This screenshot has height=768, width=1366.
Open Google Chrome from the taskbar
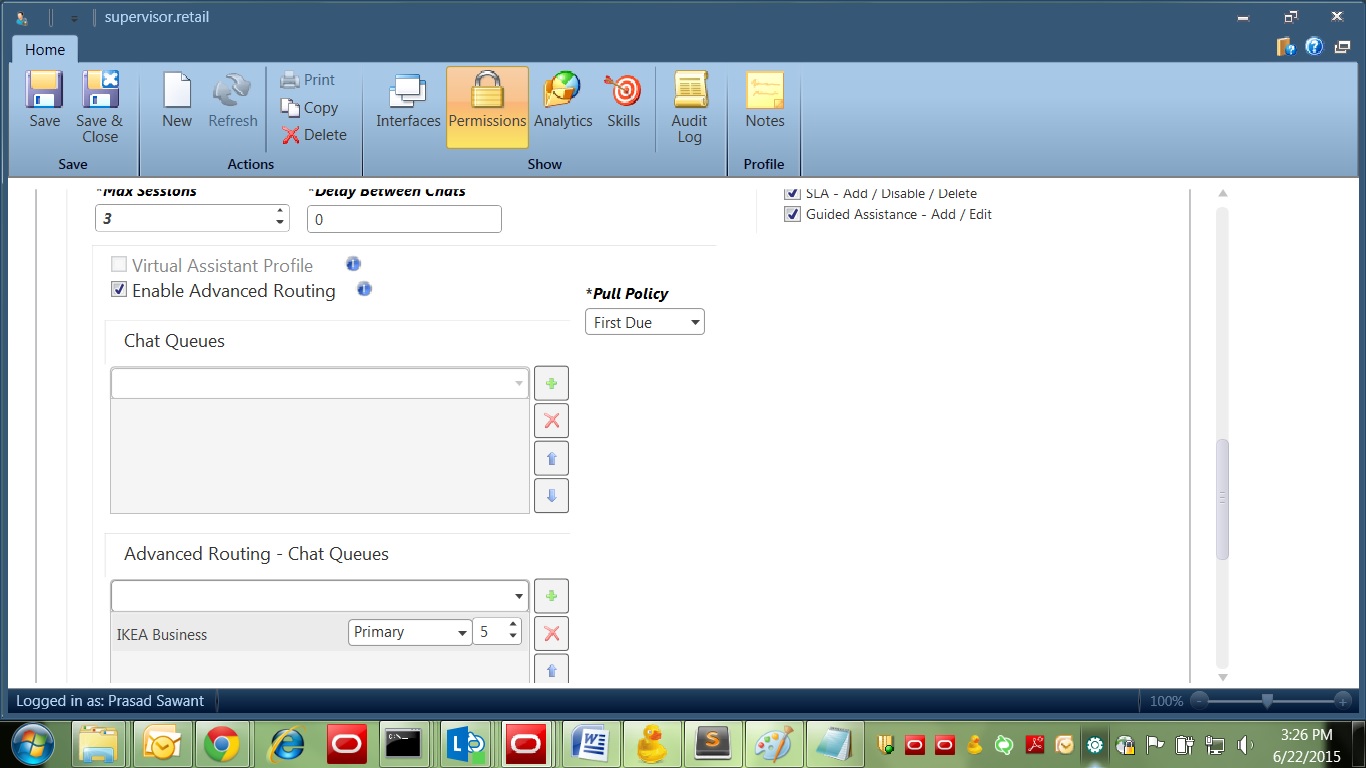pyautogui.click(x=222, y=744)
